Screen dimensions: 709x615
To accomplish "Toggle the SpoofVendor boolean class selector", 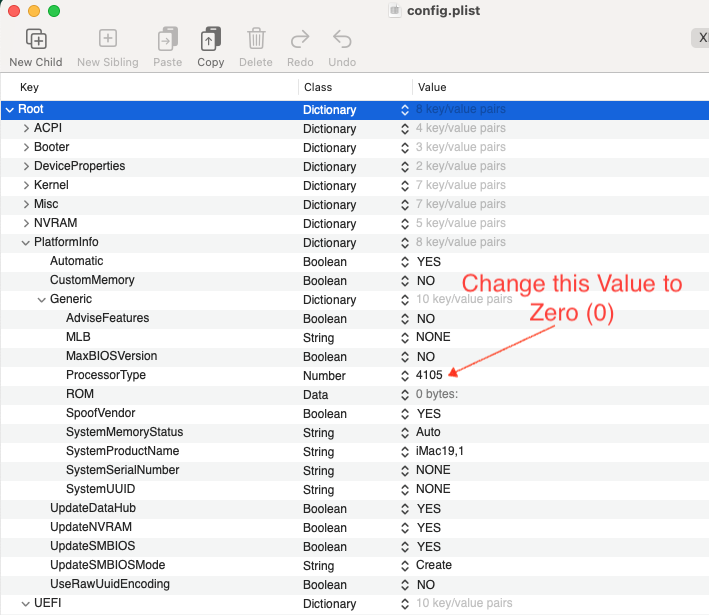I will pyautogui.click(x=405, y=414).
